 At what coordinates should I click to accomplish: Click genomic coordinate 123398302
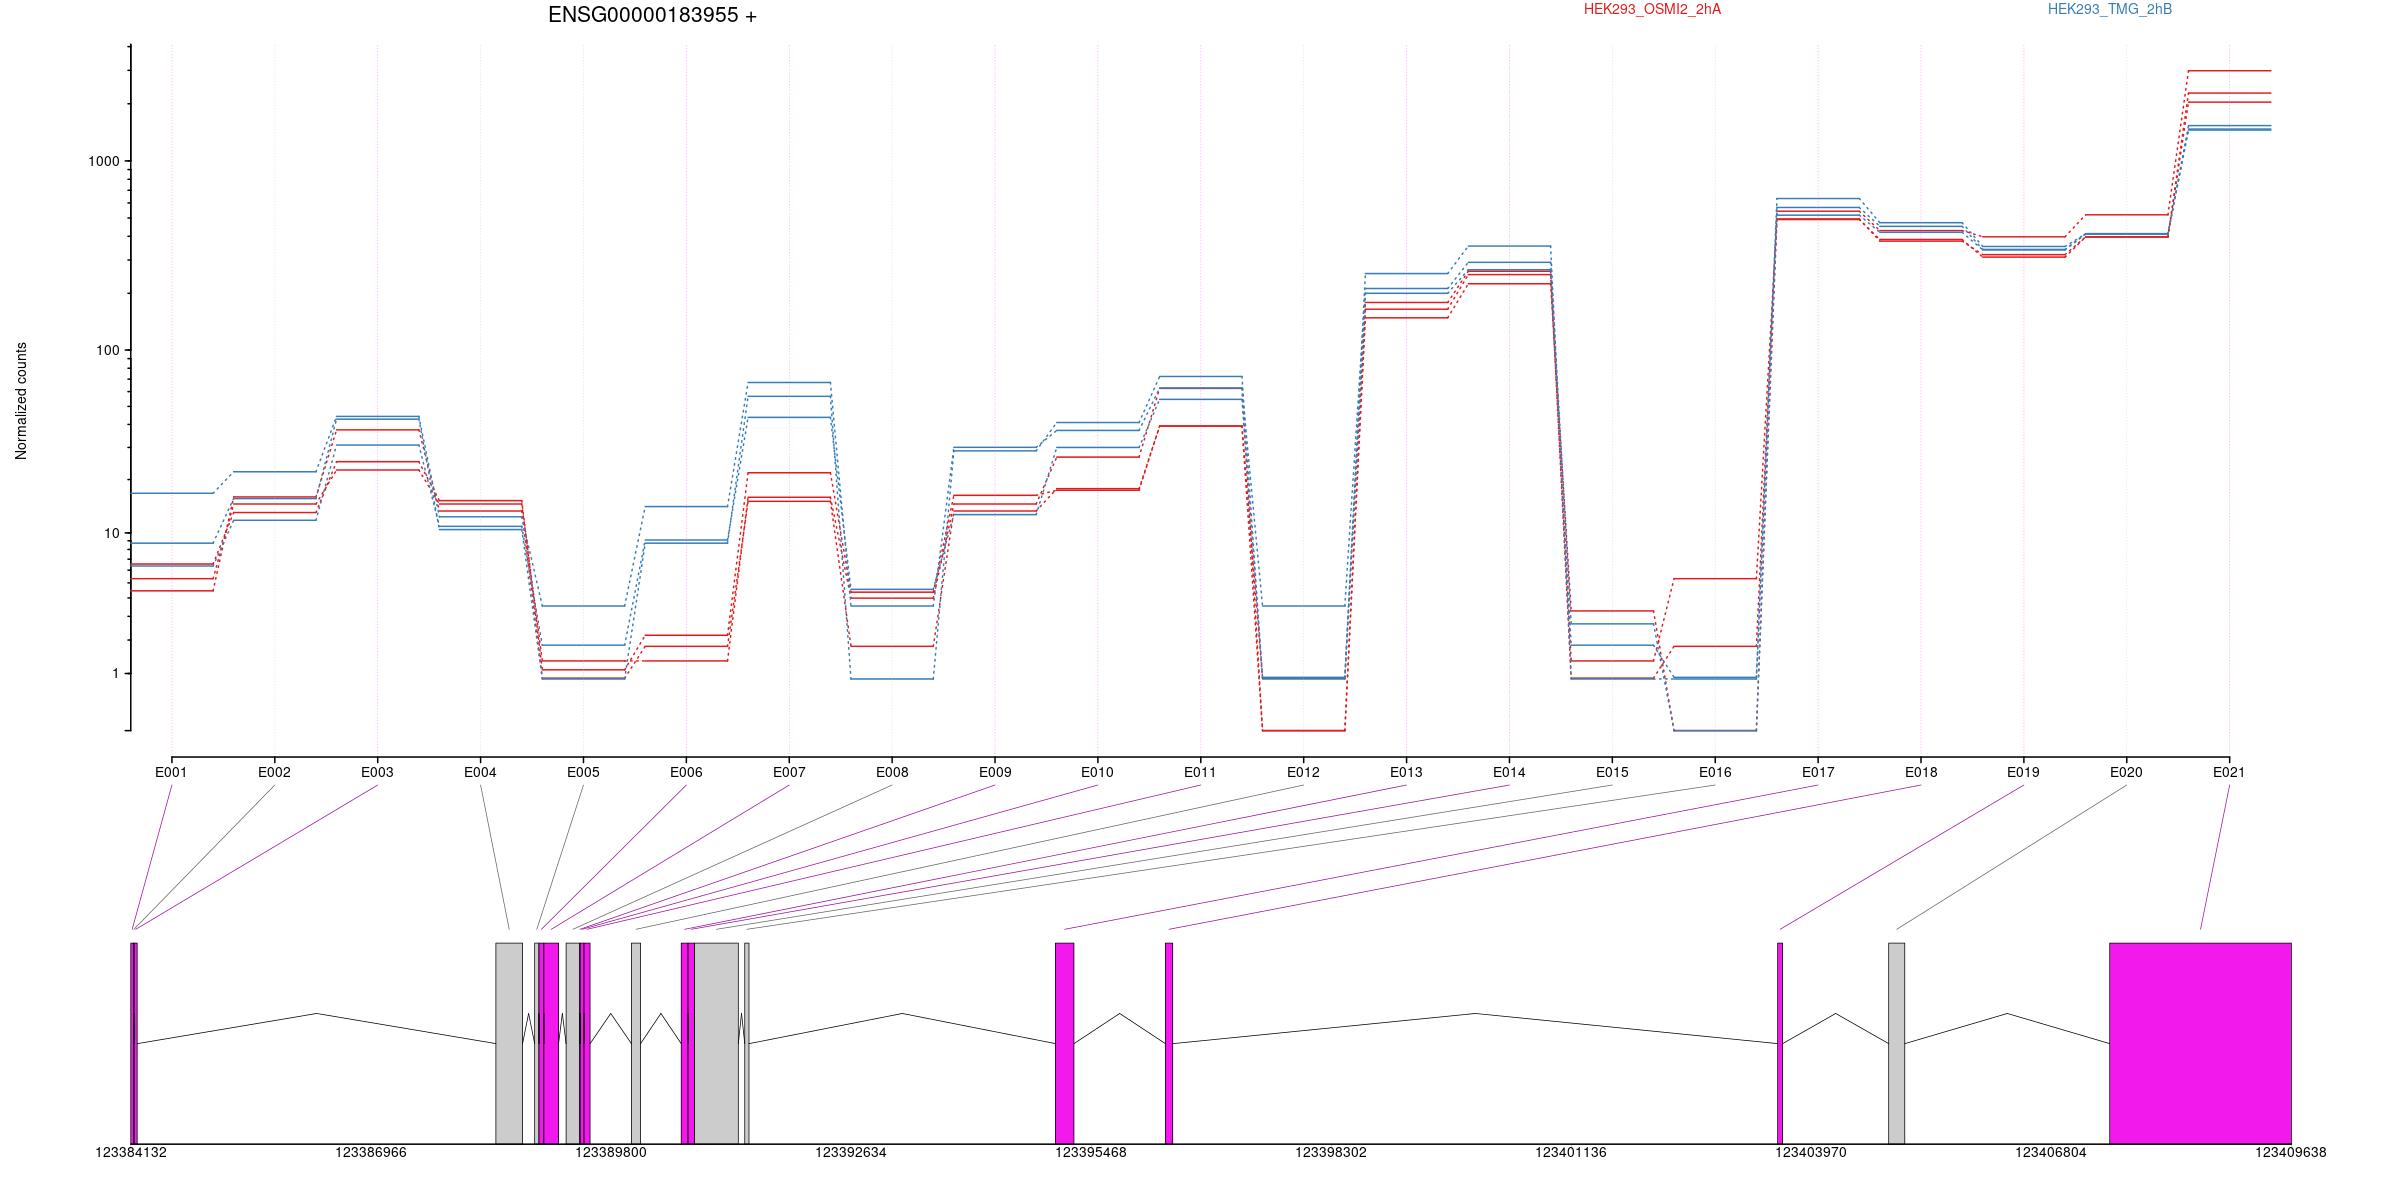[1331, 1152]
